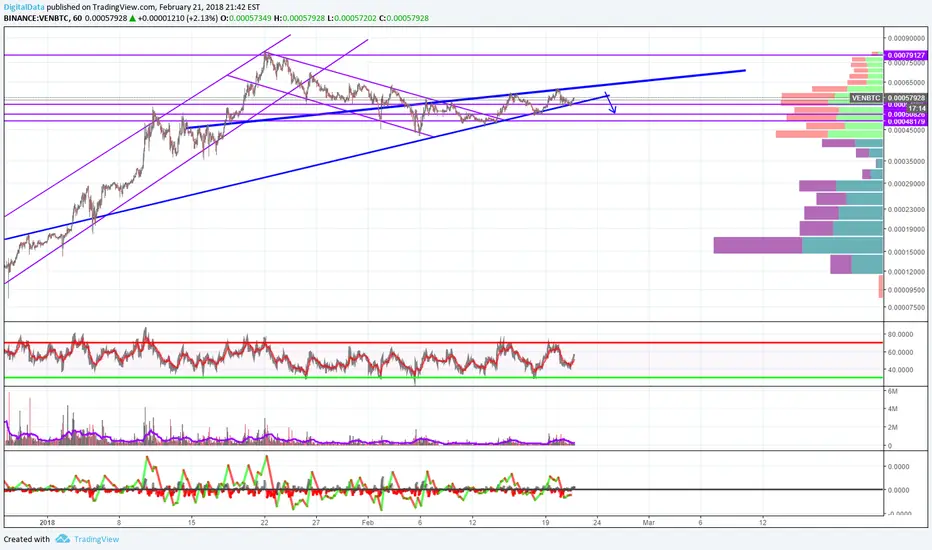Viewport: 932px width, 550px height.
Task: Click the 22 date label on time axis
Action: point(265,523)
